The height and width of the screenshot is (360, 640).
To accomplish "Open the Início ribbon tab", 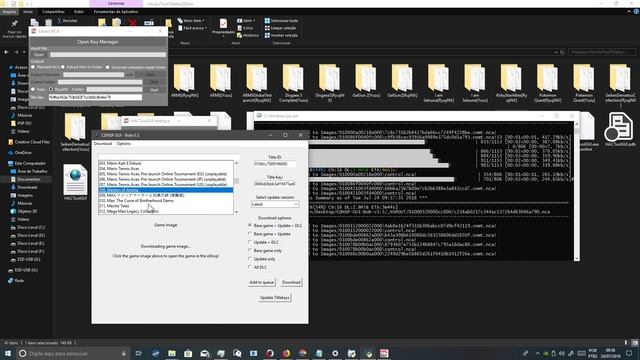I will (x=28, y=12).
